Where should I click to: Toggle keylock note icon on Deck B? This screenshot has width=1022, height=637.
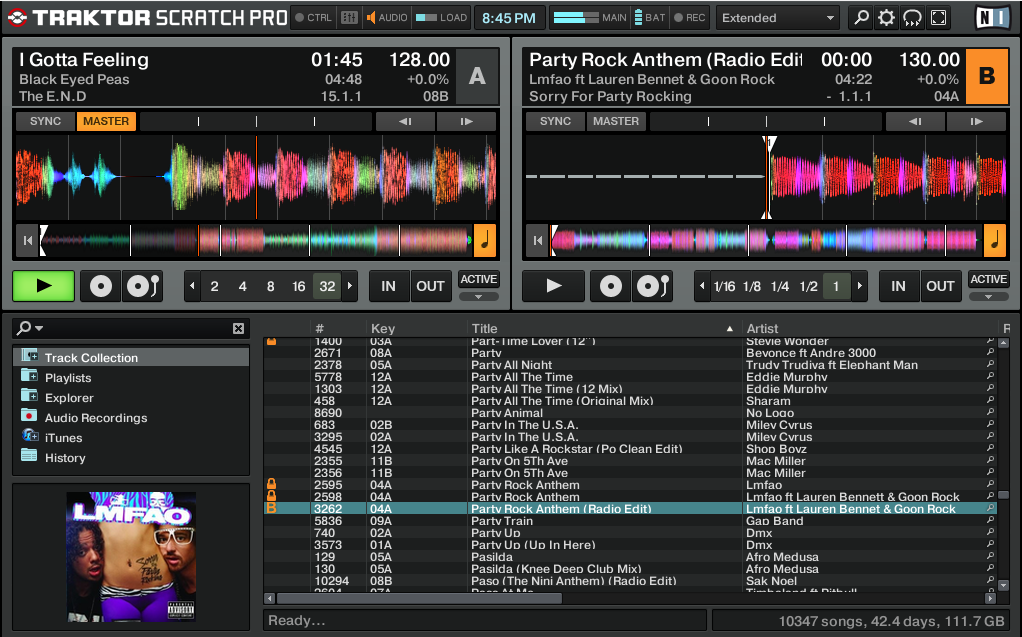click(x=995, y=240)
